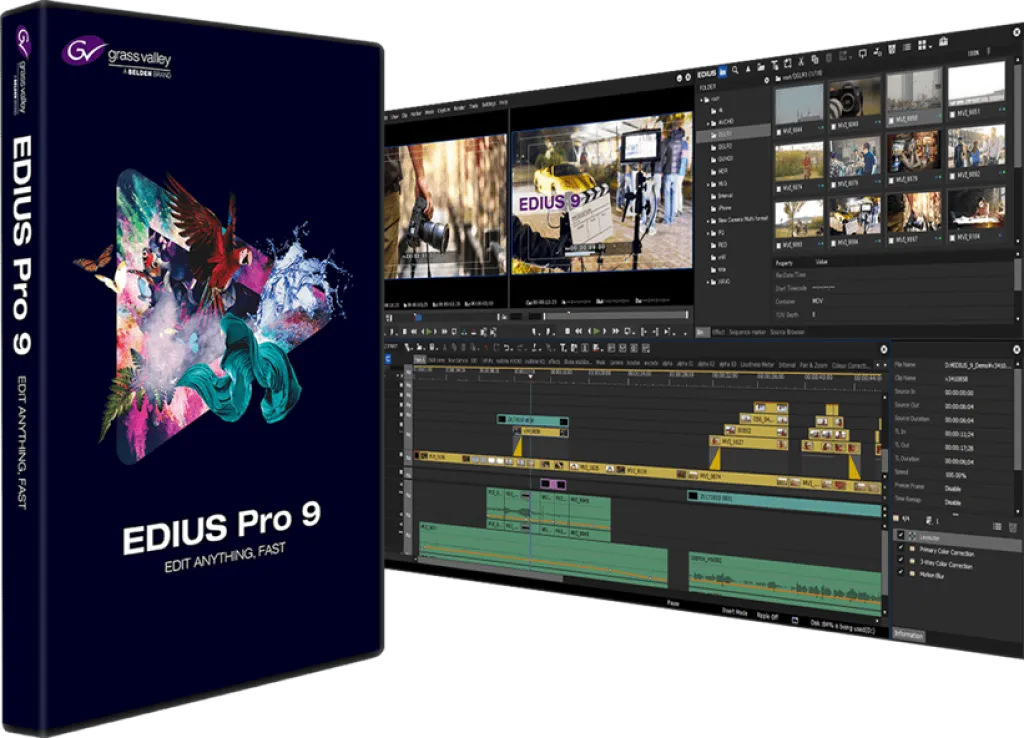Tick the checkbox beside clip MVI_9074
The width and height of the screenshot is (1024, 738).
tap(780, 187)
